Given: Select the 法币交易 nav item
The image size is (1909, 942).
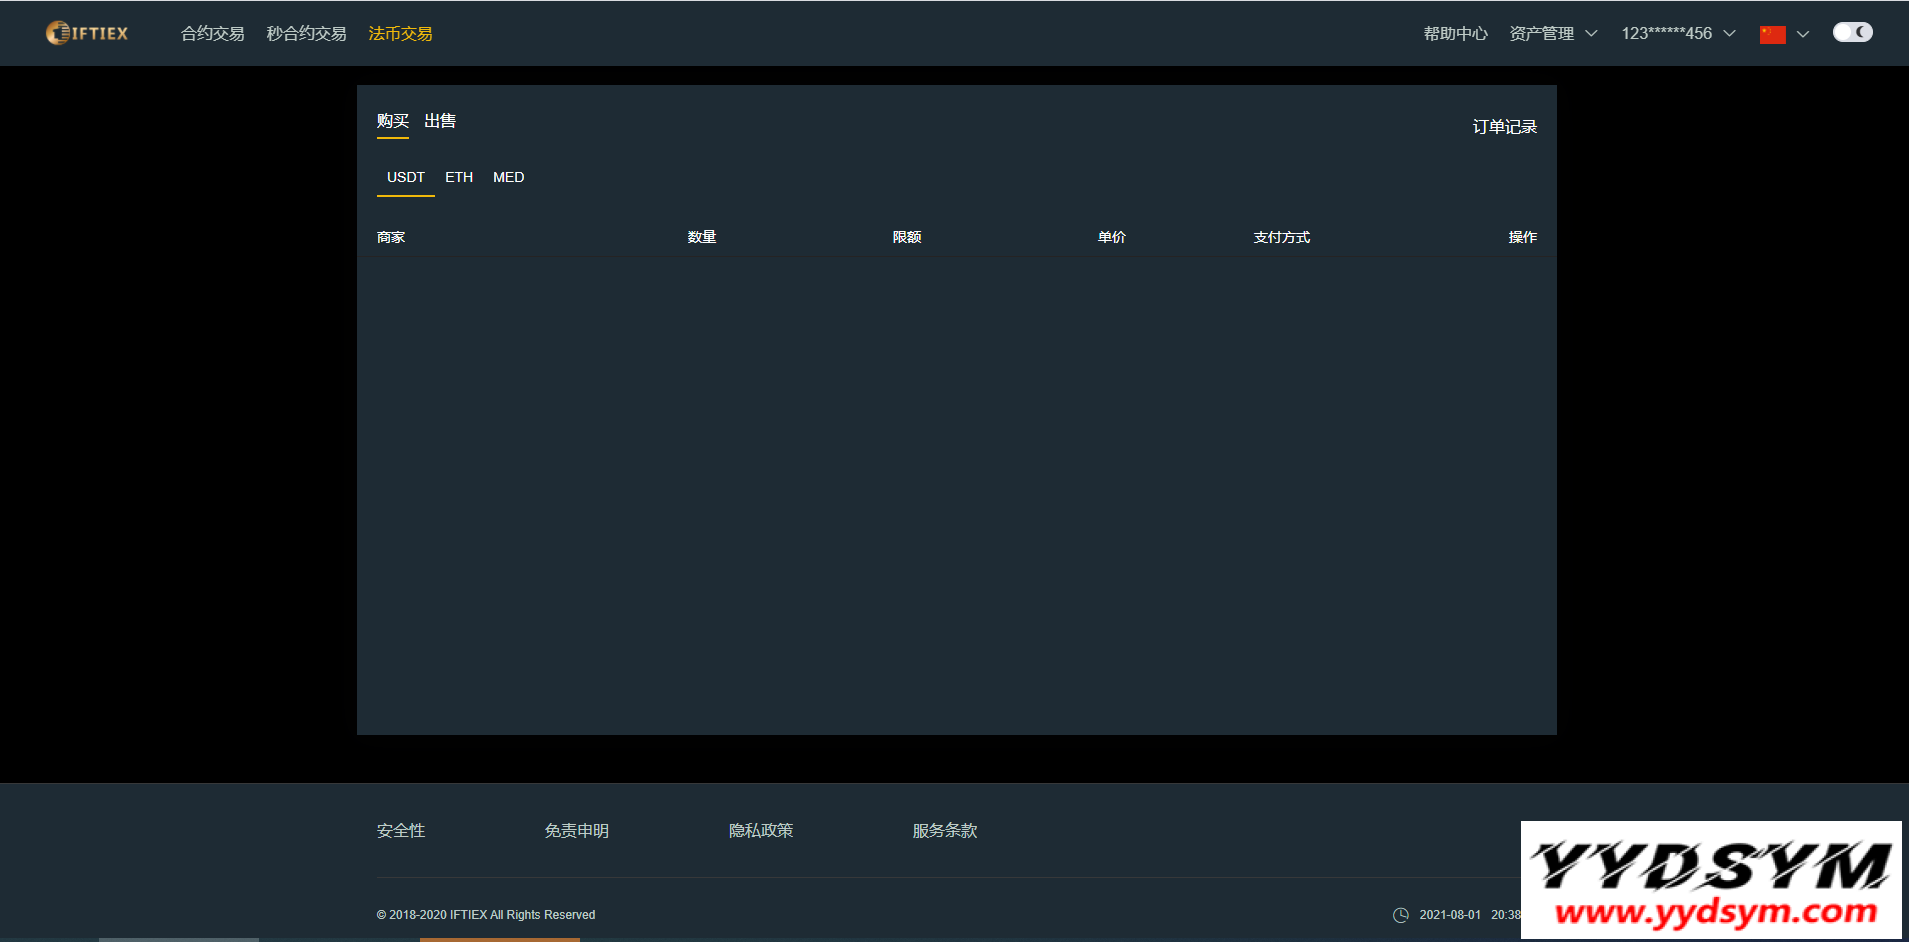Looking at the screenshot, I should tap(400, 34).
